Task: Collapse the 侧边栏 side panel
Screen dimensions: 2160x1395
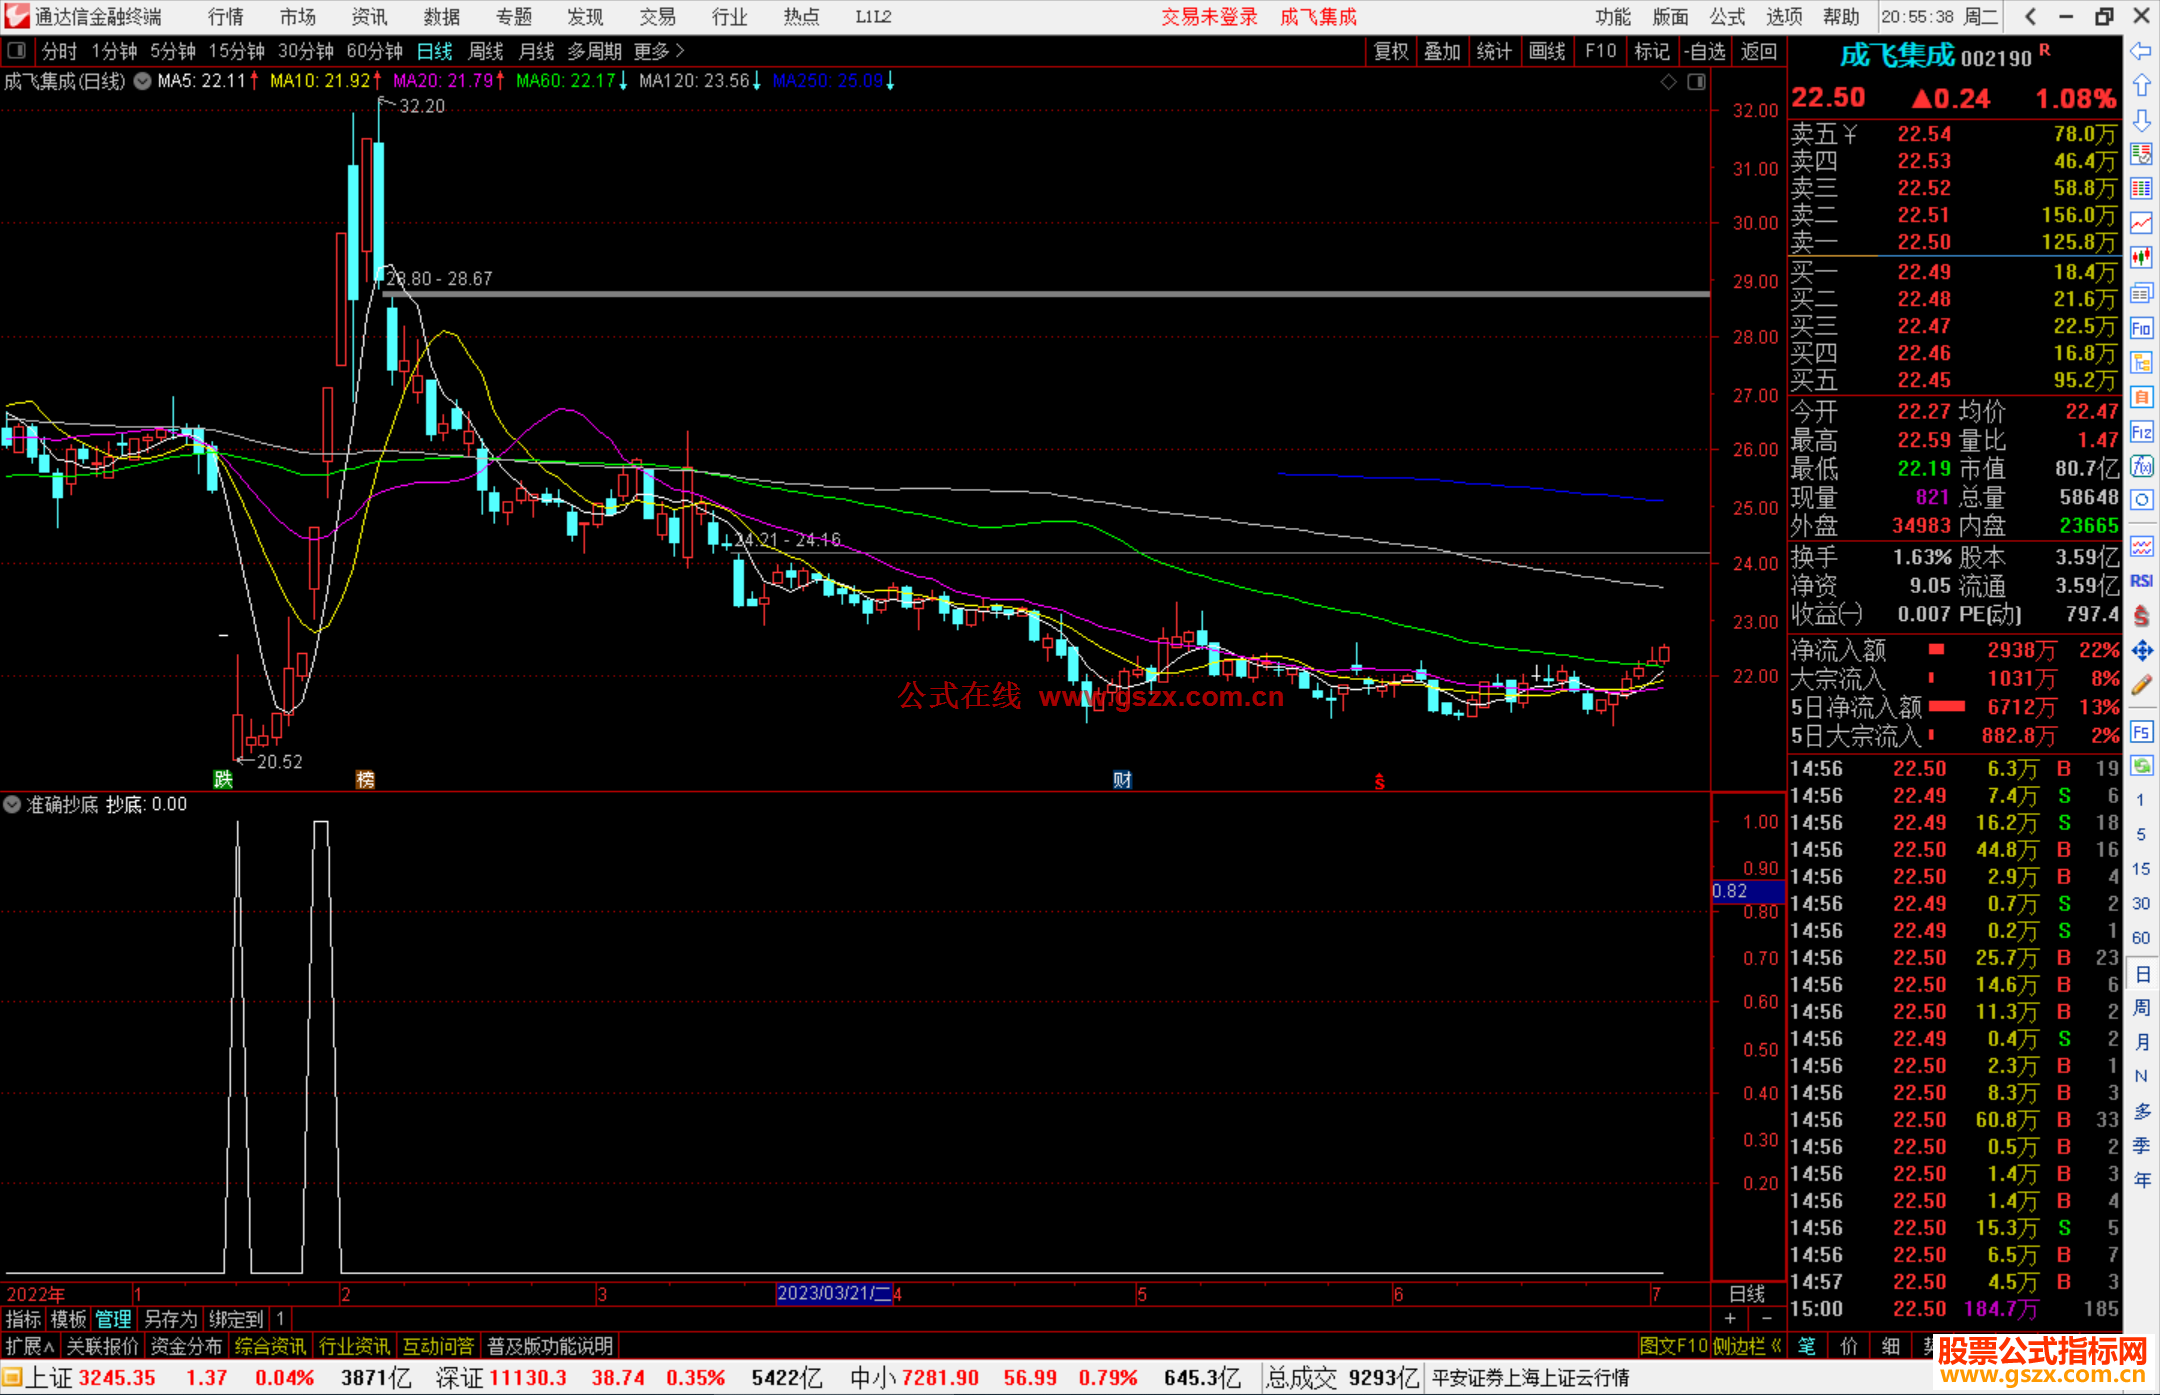Action: click(x=1746, y=1346)
